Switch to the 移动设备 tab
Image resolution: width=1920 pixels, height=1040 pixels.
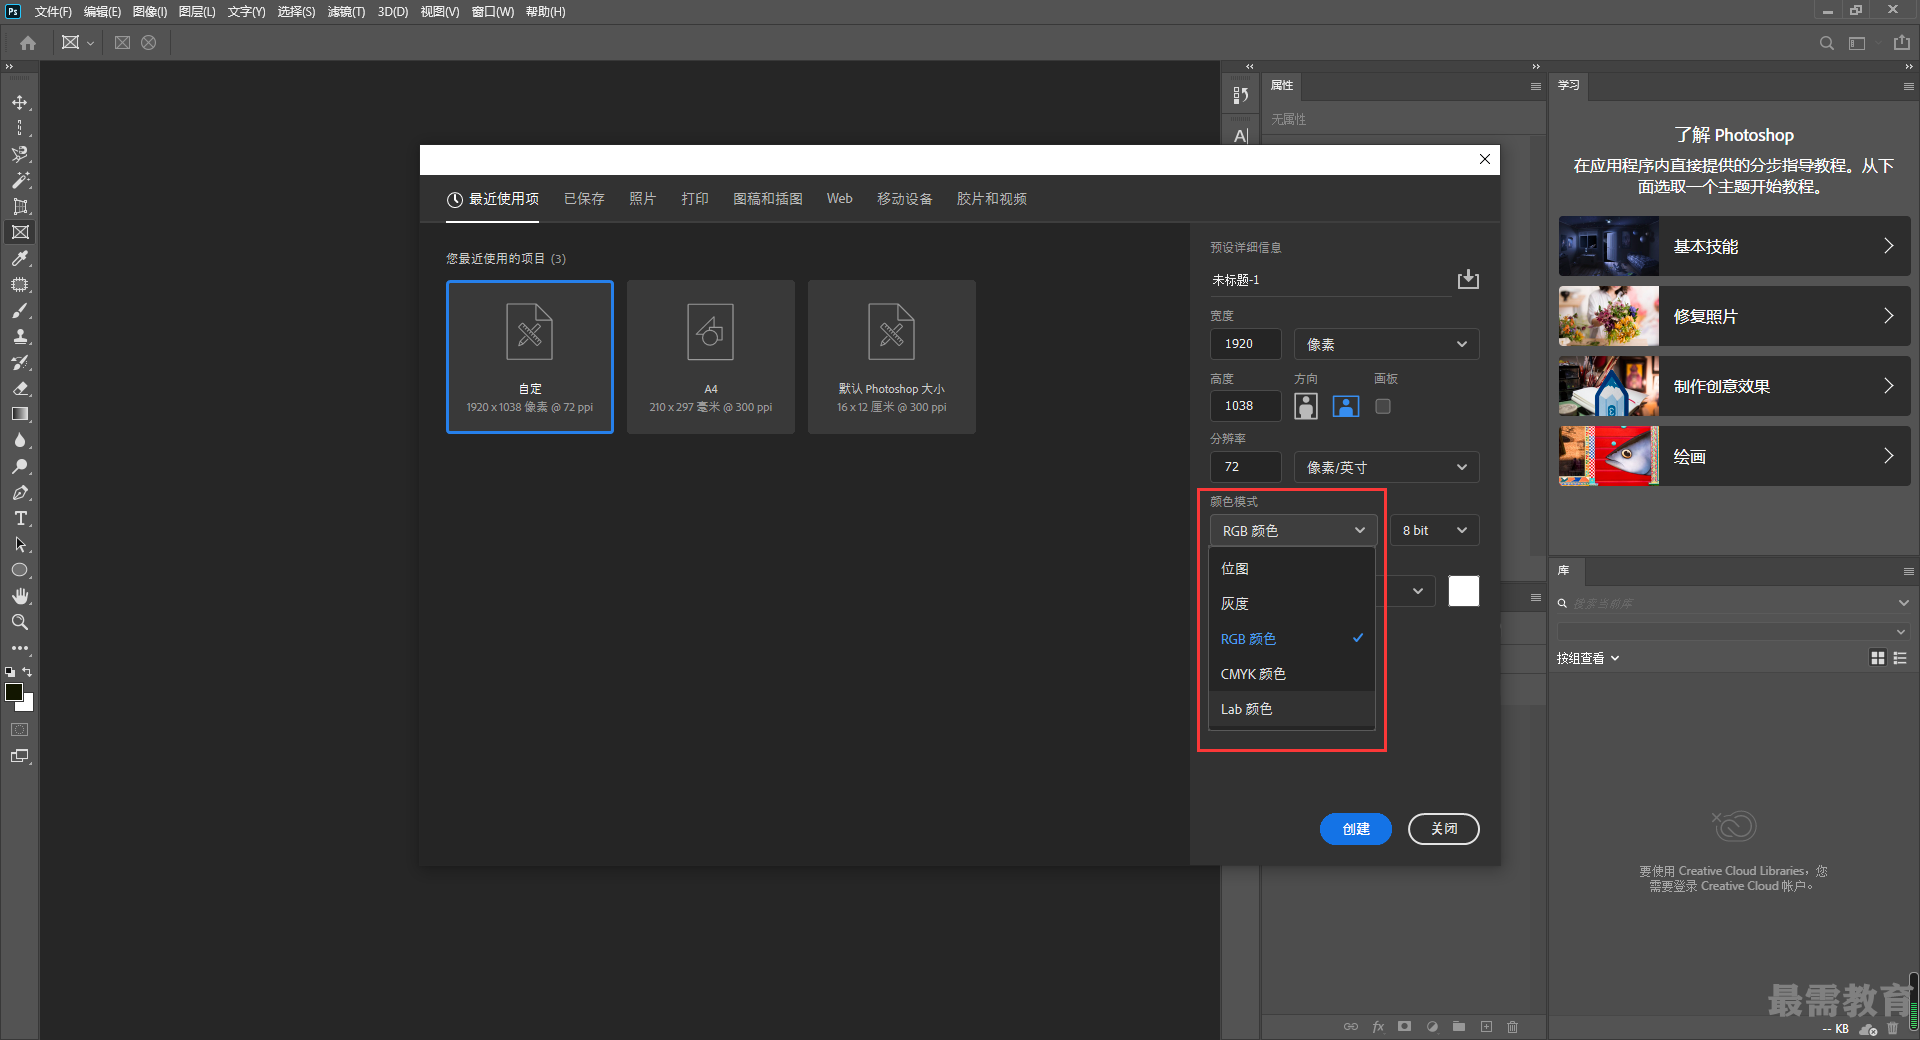(905, 199)
